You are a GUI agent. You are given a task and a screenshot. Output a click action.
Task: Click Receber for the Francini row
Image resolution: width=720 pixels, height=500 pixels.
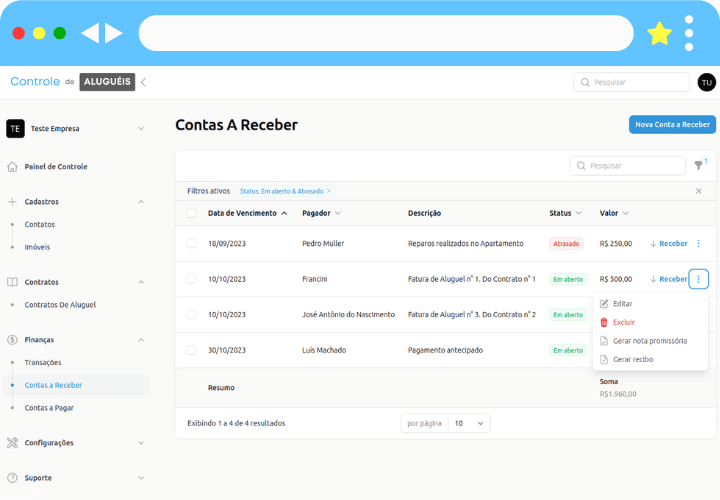pyautogui.click(x=669, y=279)
